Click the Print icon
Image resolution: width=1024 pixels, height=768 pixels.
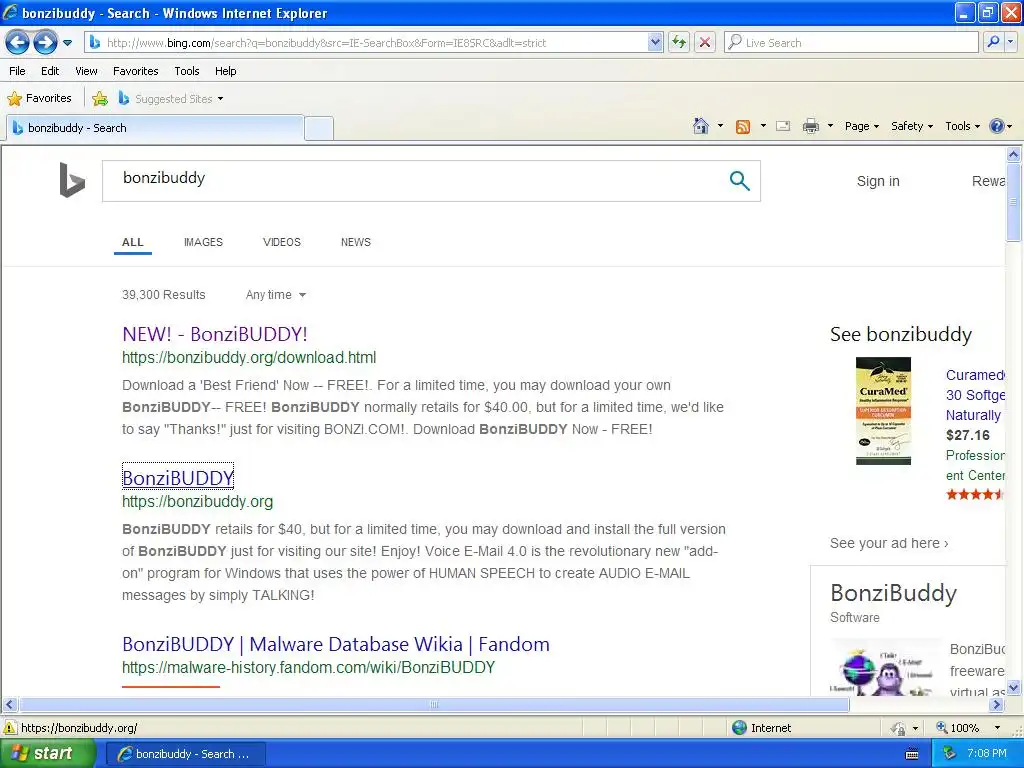(x=810, y=126)
